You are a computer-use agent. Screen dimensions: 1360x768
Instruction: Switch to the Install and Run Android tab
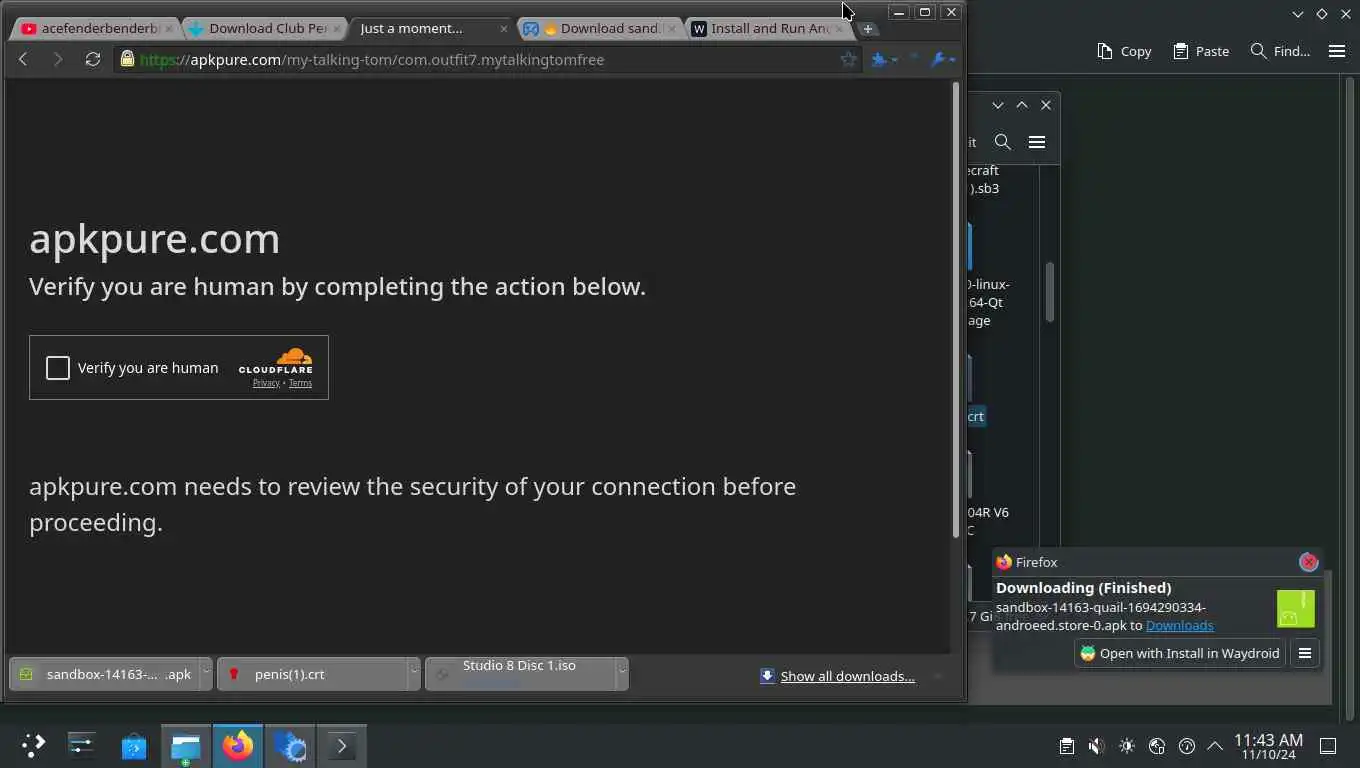[x=768, y=29]
